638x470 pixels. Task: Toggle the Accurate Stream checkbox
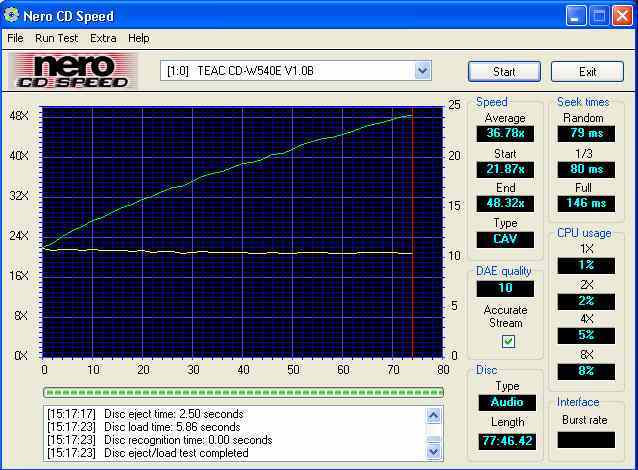[x=508, y=341]
